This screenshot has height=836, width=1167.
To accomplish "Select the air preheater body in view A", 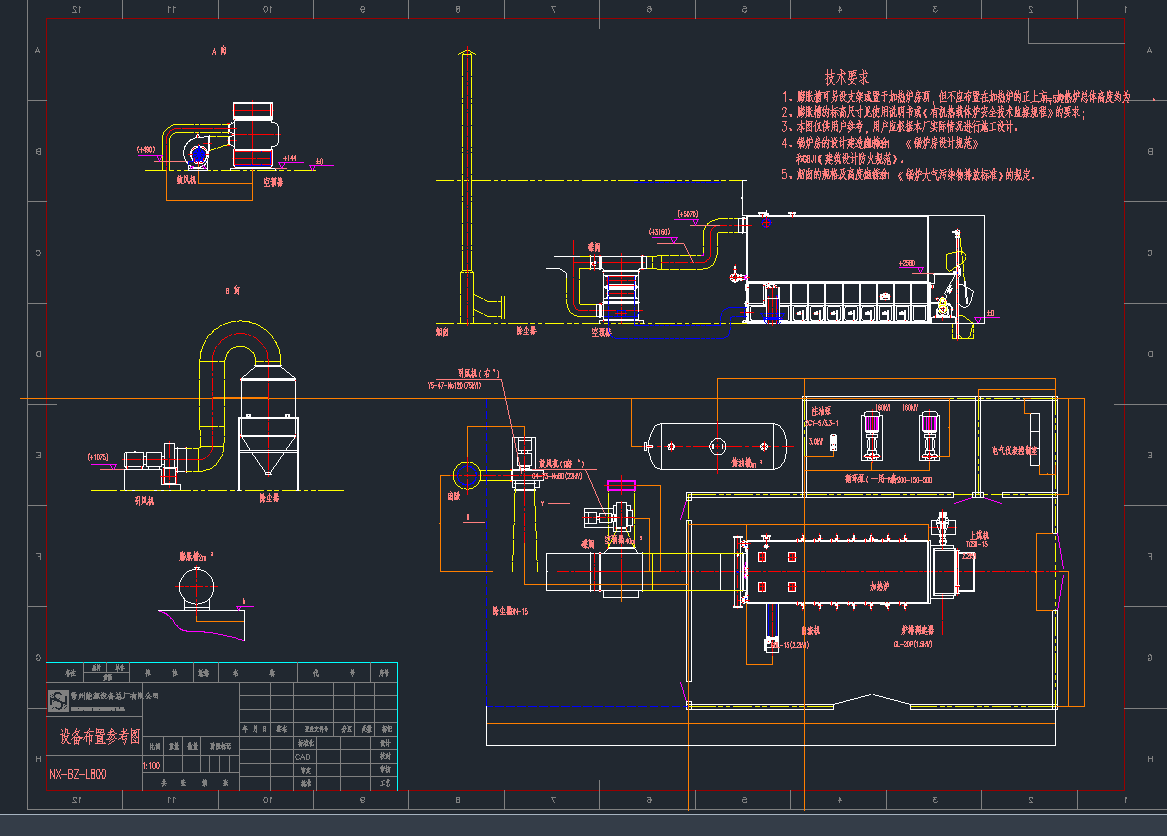I will 253,134.
